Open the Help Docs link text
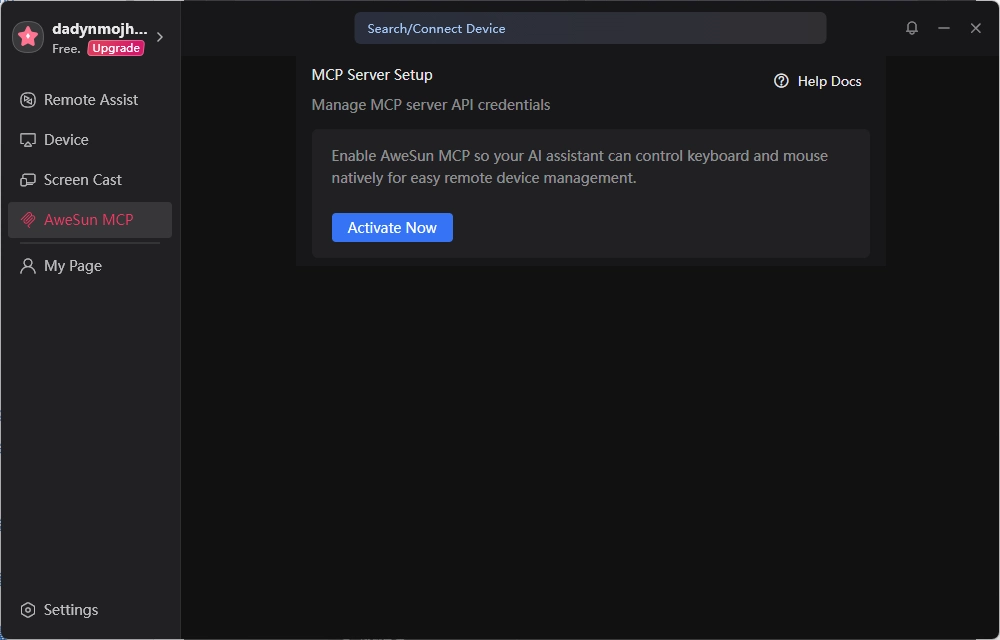This screenshot has height=640, width=1000. pos(829,82)
